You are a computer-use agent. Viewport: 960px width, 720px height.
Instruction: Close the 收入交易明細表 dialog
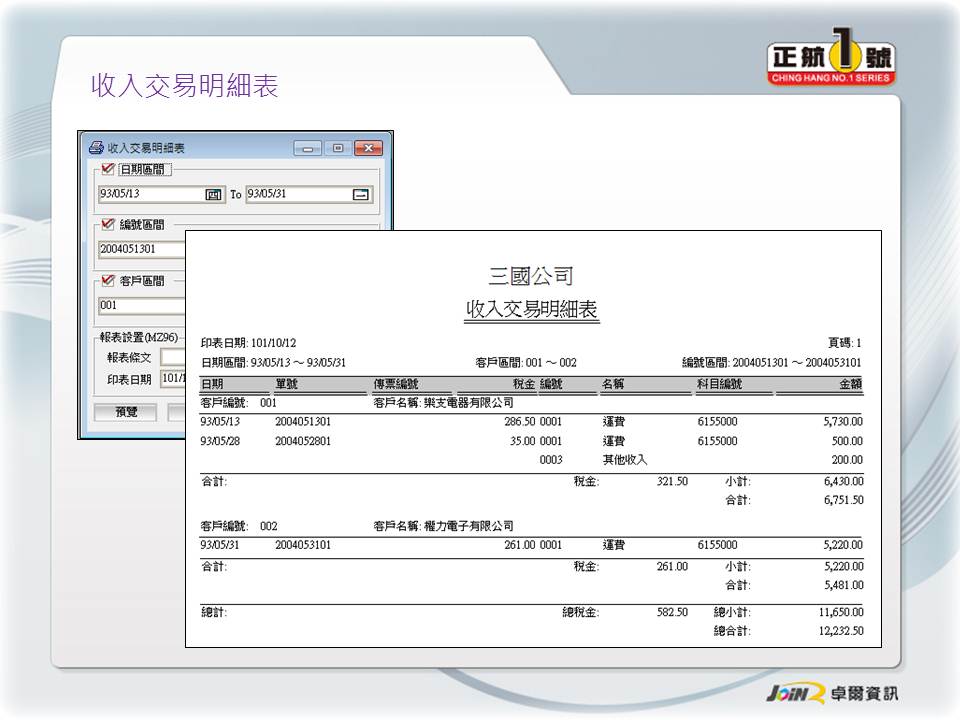click(x=369, y=148)
